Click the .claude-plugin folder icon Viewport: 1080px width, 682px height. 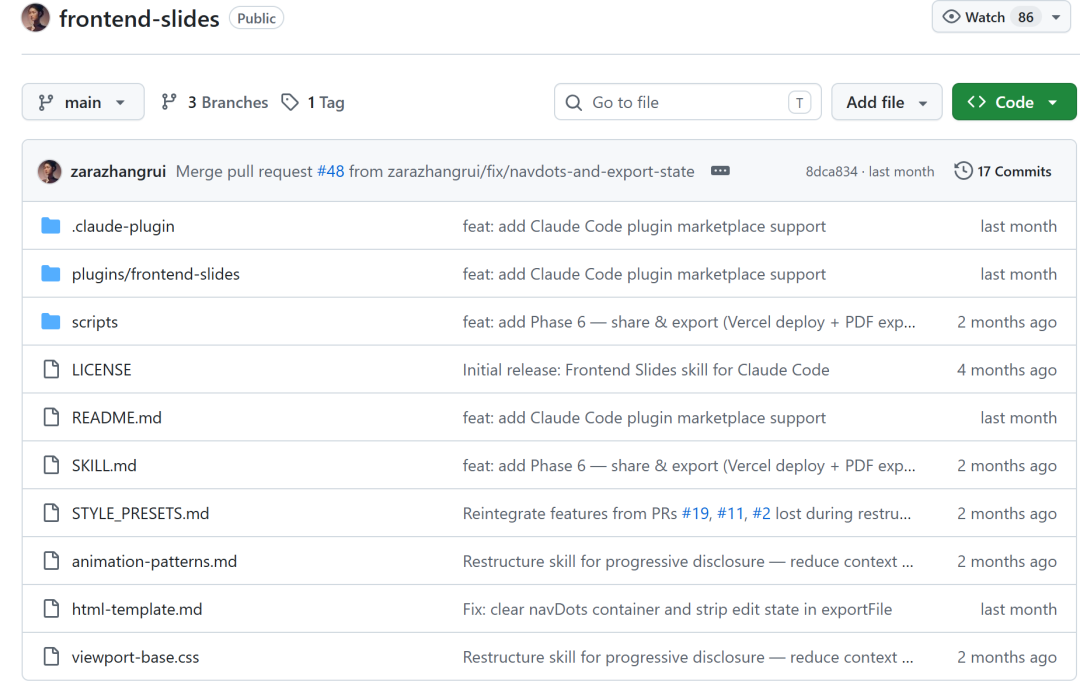click(x=51, y=226)
